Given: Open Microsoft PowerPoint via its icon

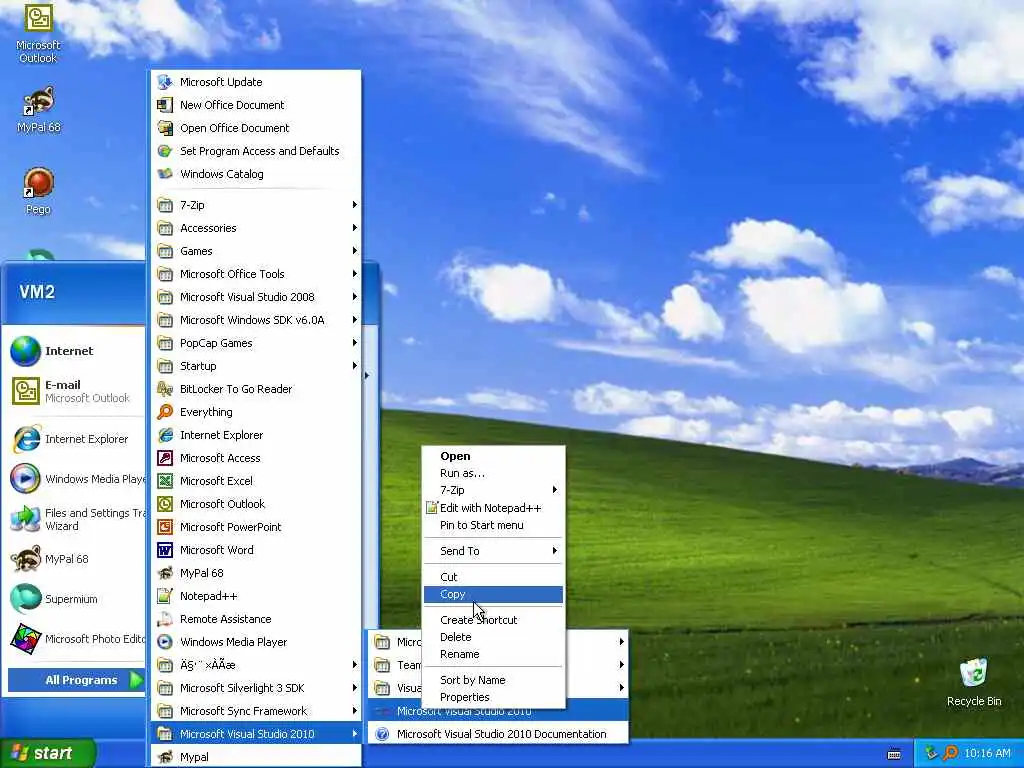Looking at the screenshot, I should [165, 526].
